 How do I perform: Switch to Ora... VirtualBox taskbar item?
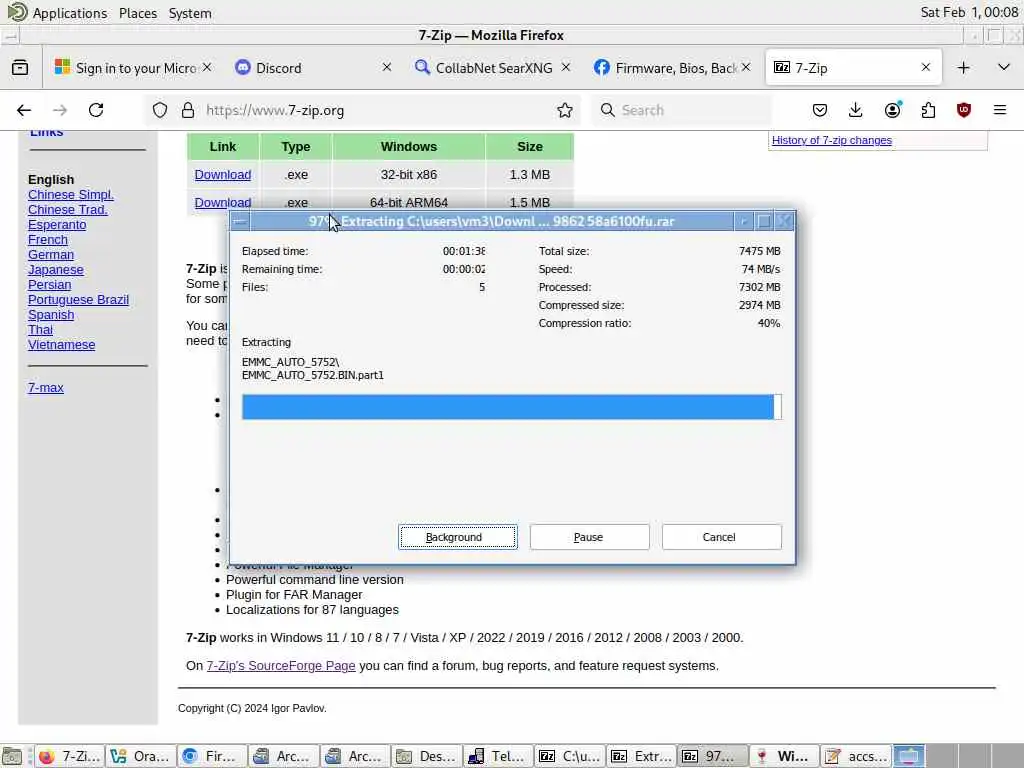click(140, 756)
